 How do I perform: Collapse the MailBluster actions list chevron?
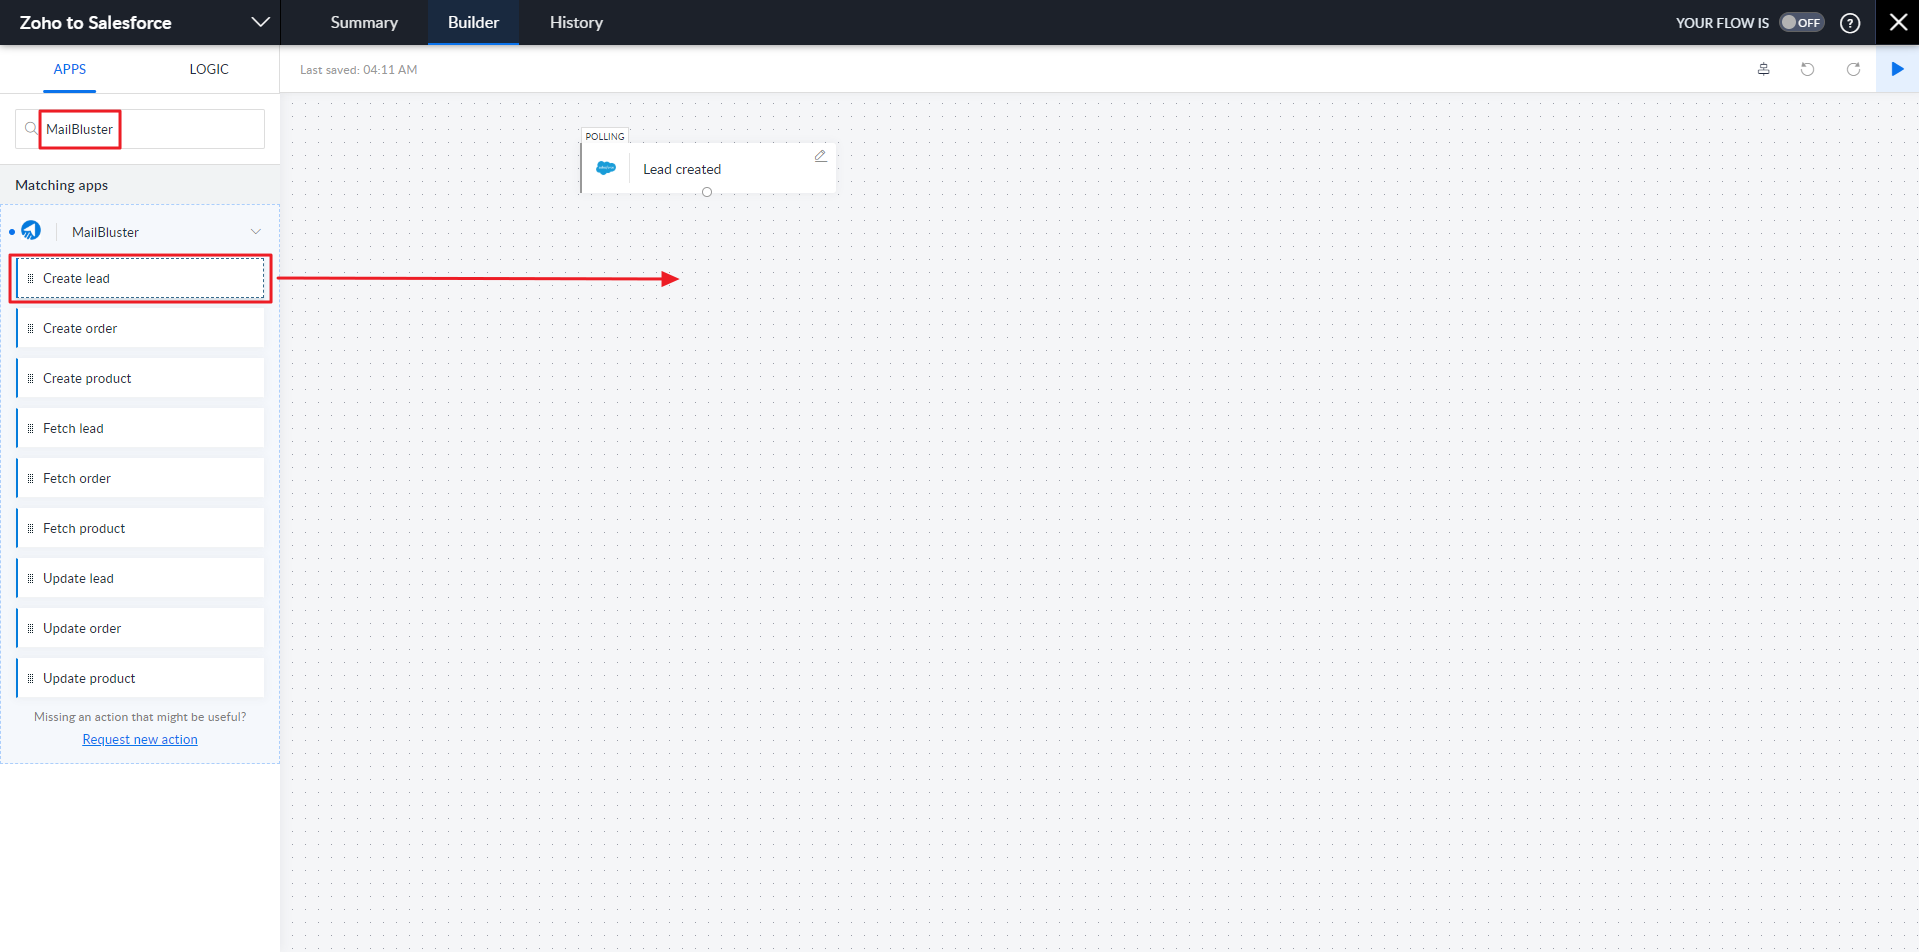tap(255, 232)
